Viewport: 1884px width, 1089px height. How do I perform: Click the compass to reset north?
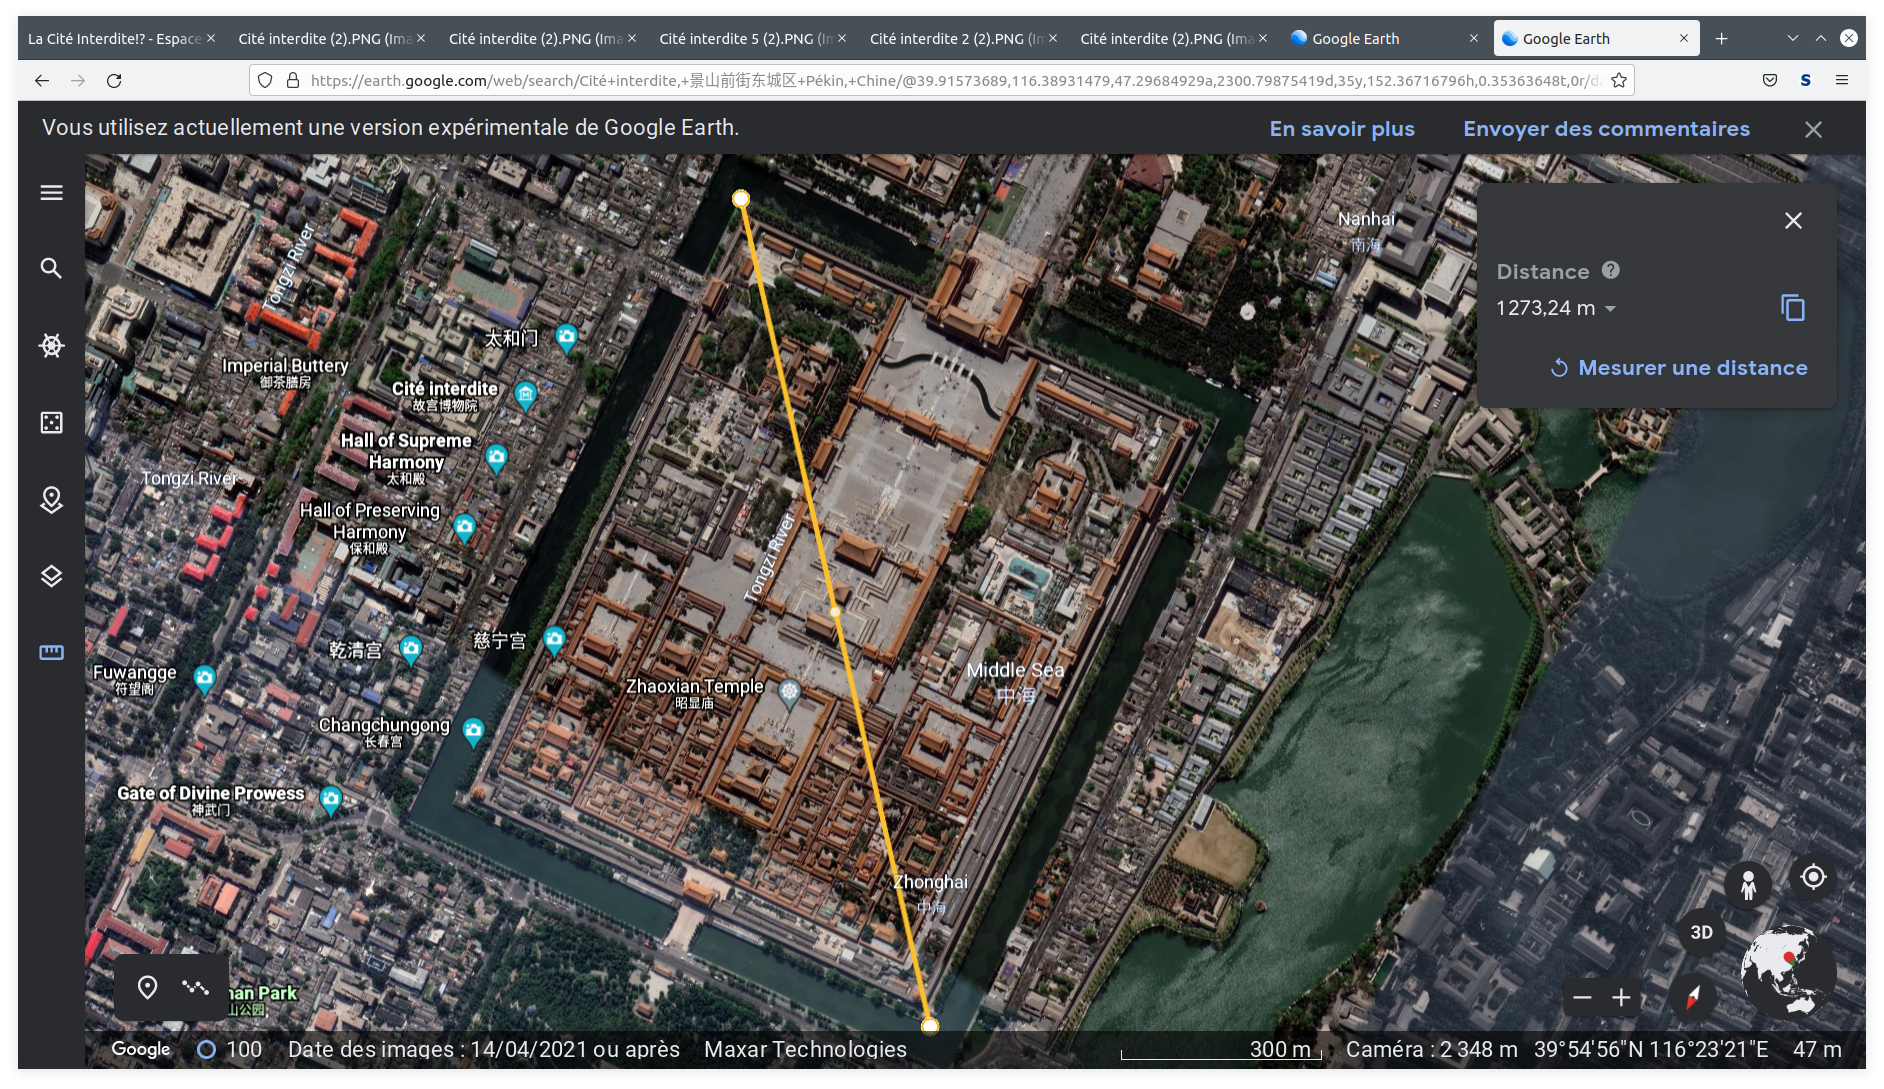[x=1693, y=997]
